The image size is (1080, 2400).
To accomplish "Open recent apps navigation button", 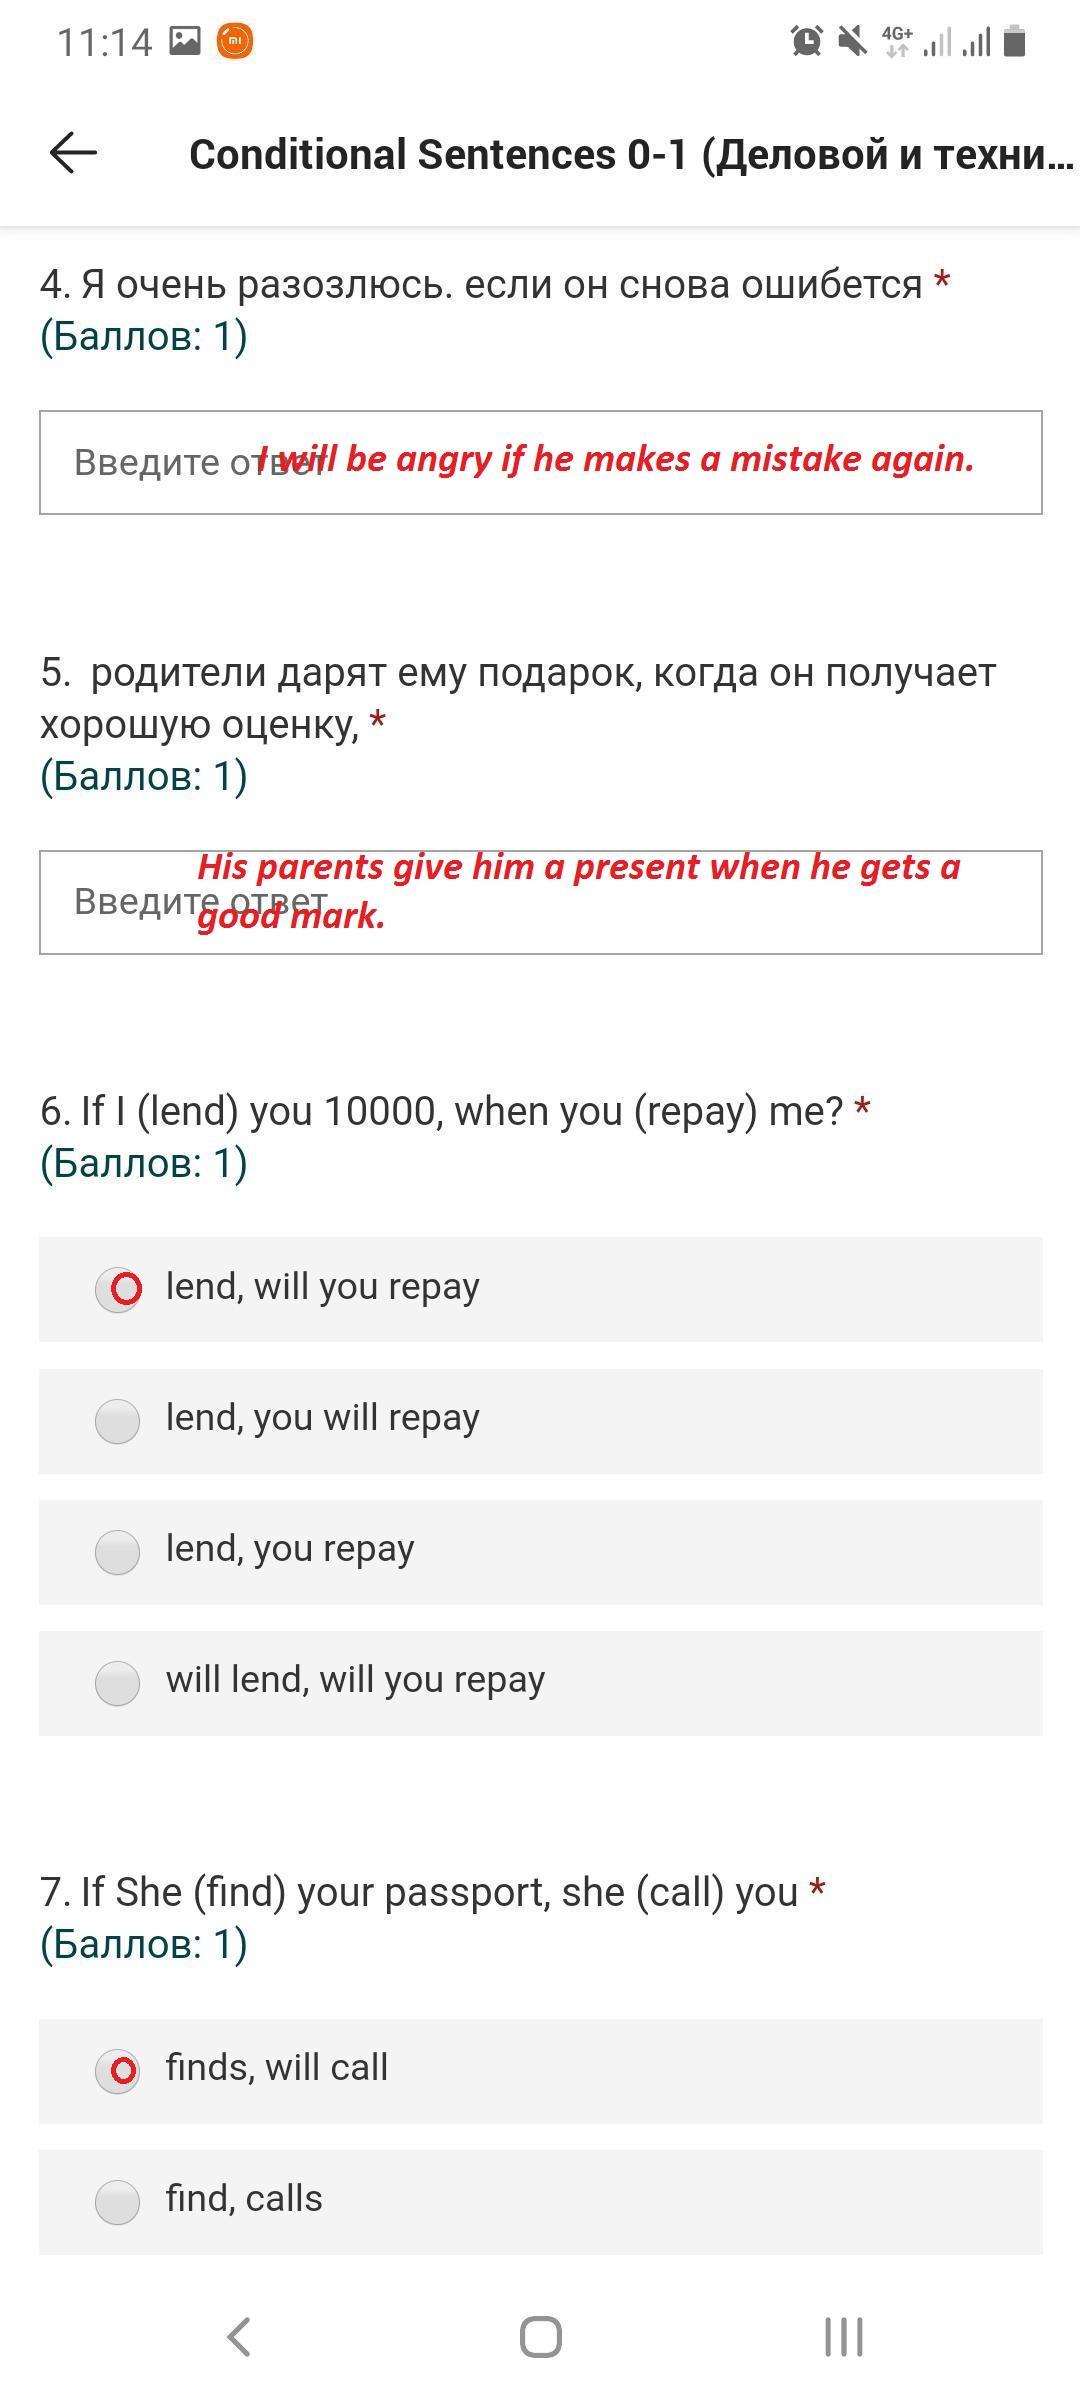I will point(843,2337).
